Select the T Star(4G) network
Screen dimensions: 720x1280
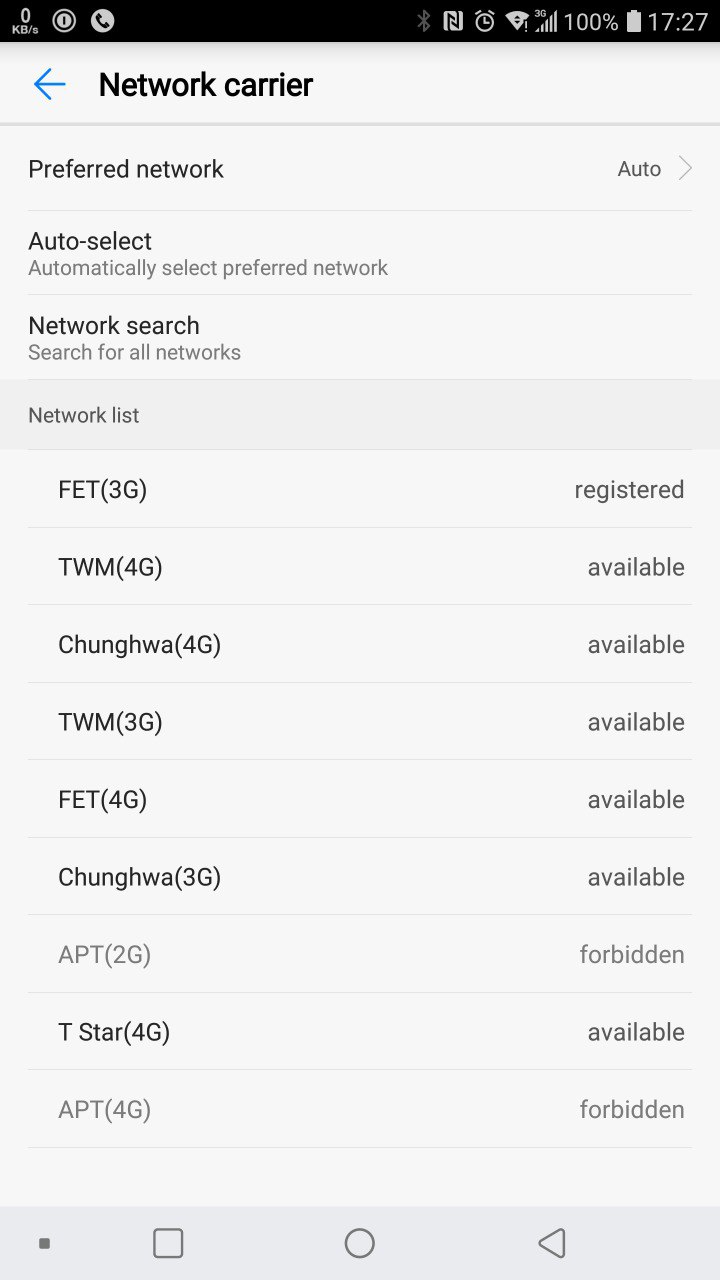coord(360,1032)
